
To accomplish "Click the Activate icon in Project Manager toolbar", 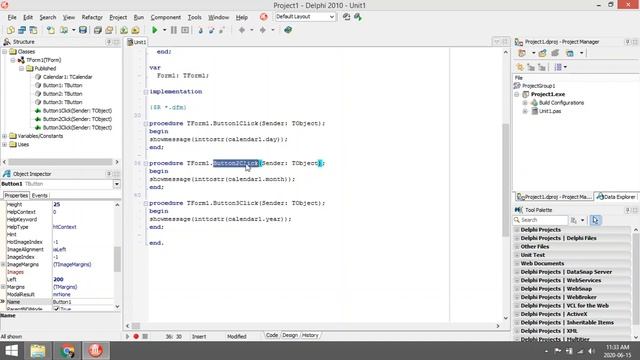I will click(522, 53).
